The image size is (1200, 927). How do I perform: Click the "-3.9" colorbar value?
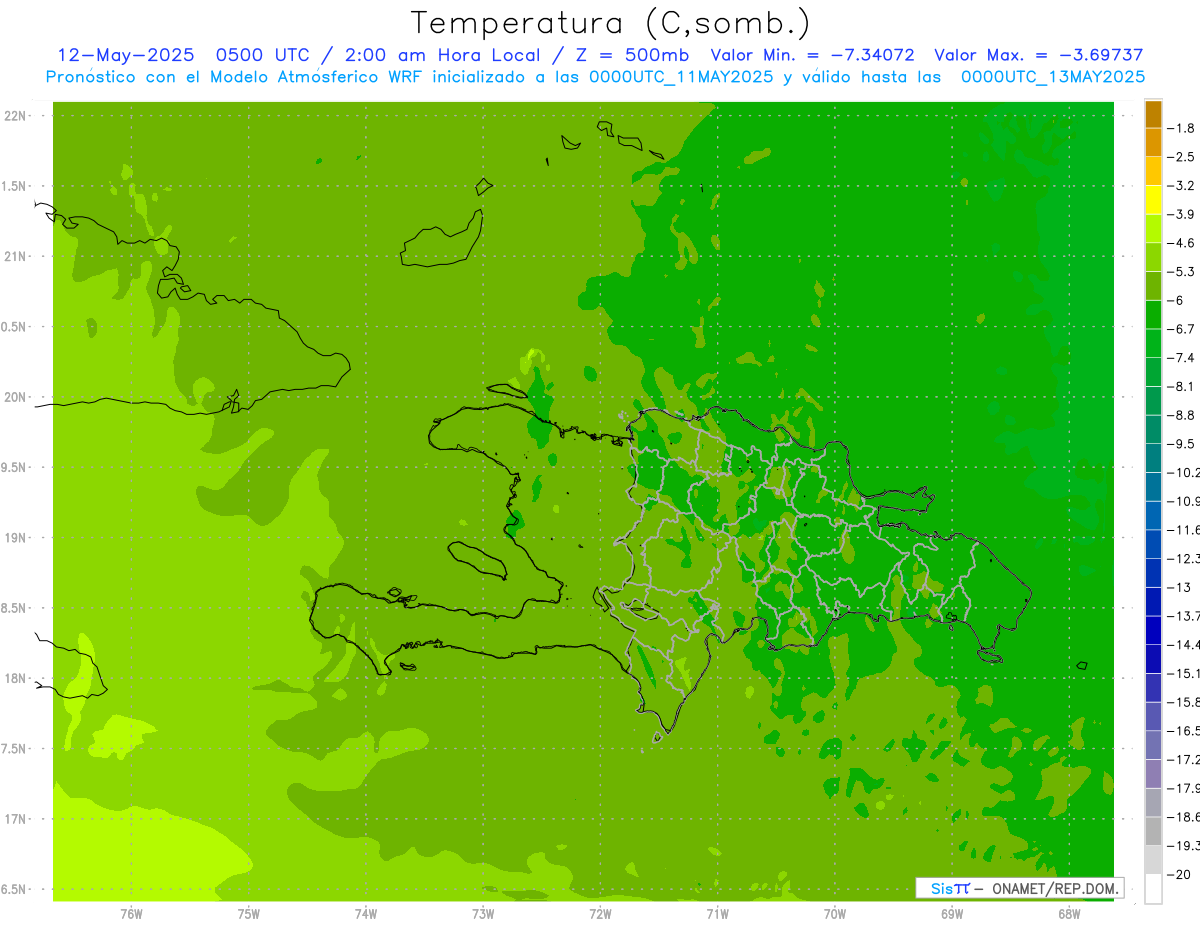[1182, 214]
